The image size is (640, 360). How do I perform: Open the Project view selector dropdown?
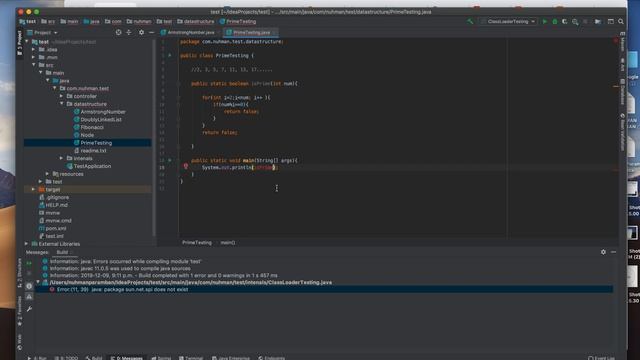pyautogui.click(x=42, y=32)
